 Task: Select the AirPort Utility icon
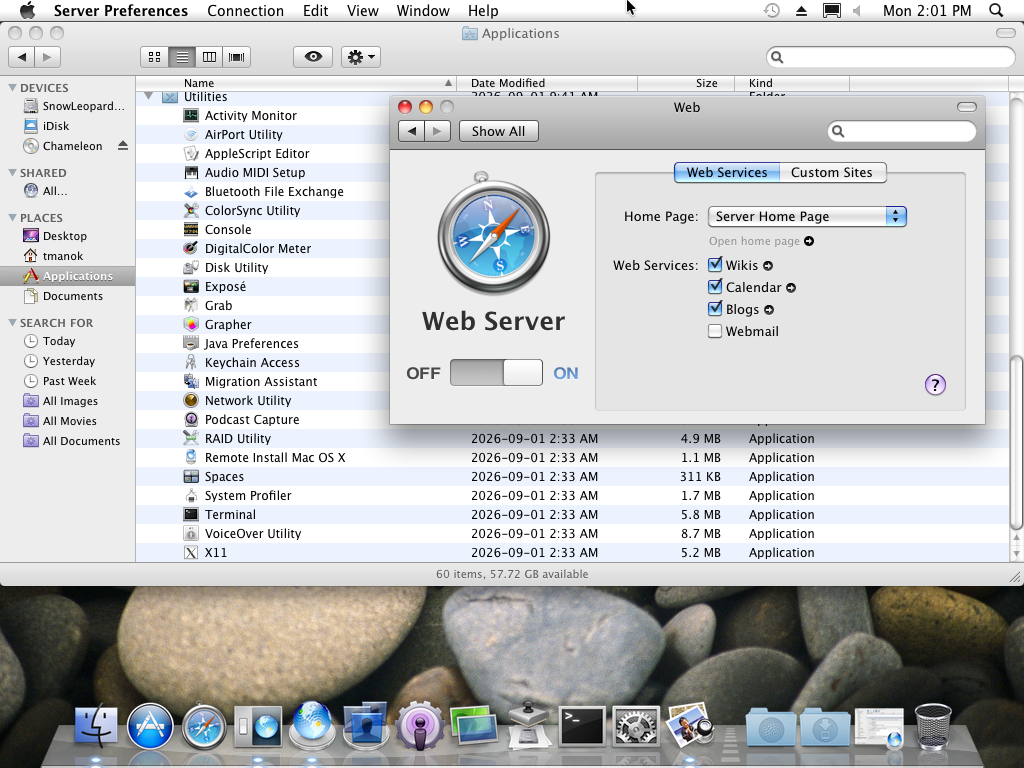click(191, 135)
